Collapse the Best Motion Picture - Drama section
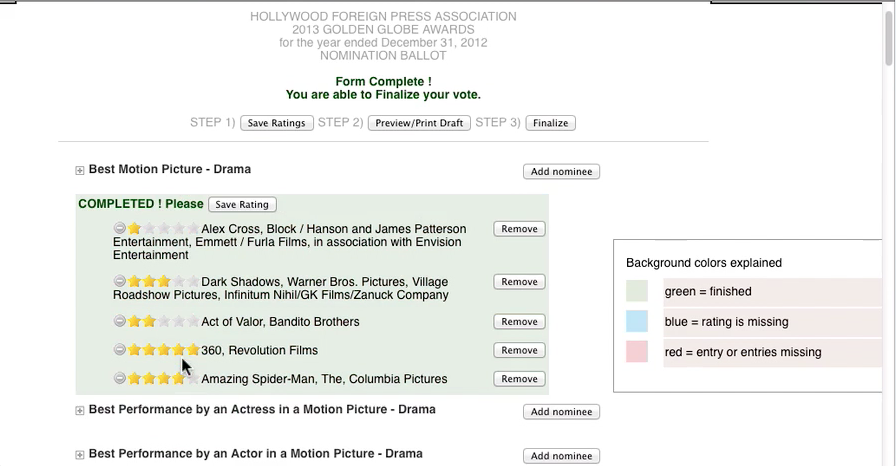 [80, 171]
